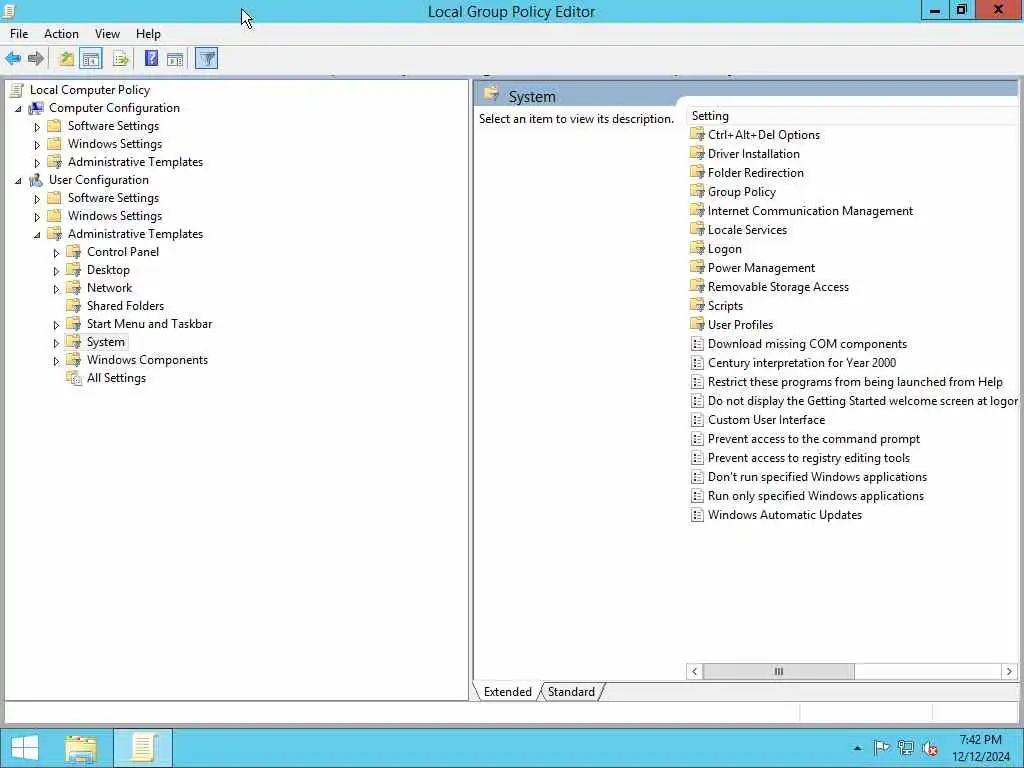Click the Up one level folder icon
Image resolution: width=1024 pixels, height=768 pixels.
click(x=67, y=59)
